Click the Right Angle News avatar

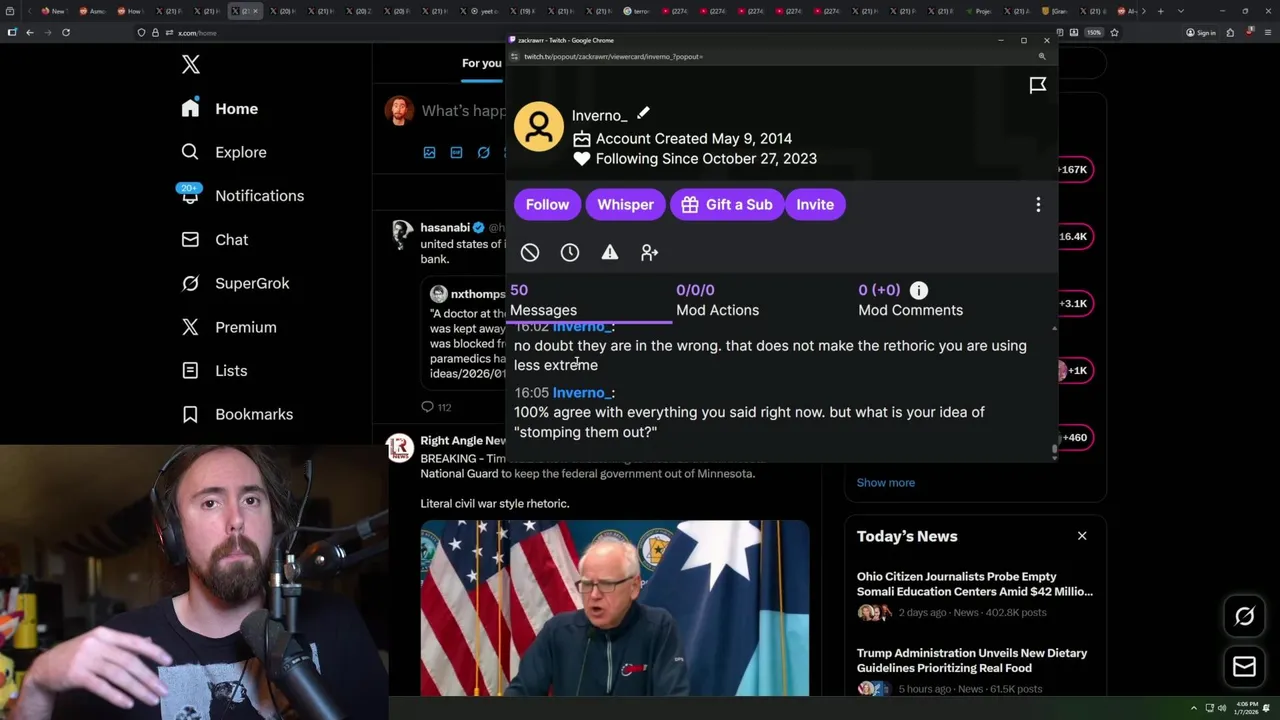[400, 448]
